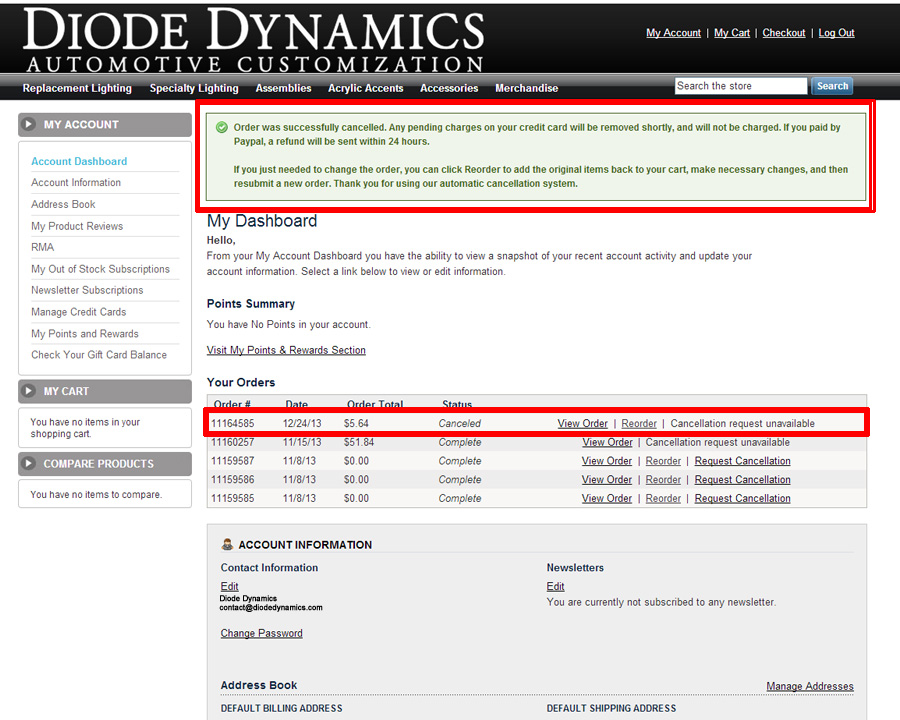Screen dimensions: 900x720
Task: Open Accessories menu
Action: tap(449, 88)
